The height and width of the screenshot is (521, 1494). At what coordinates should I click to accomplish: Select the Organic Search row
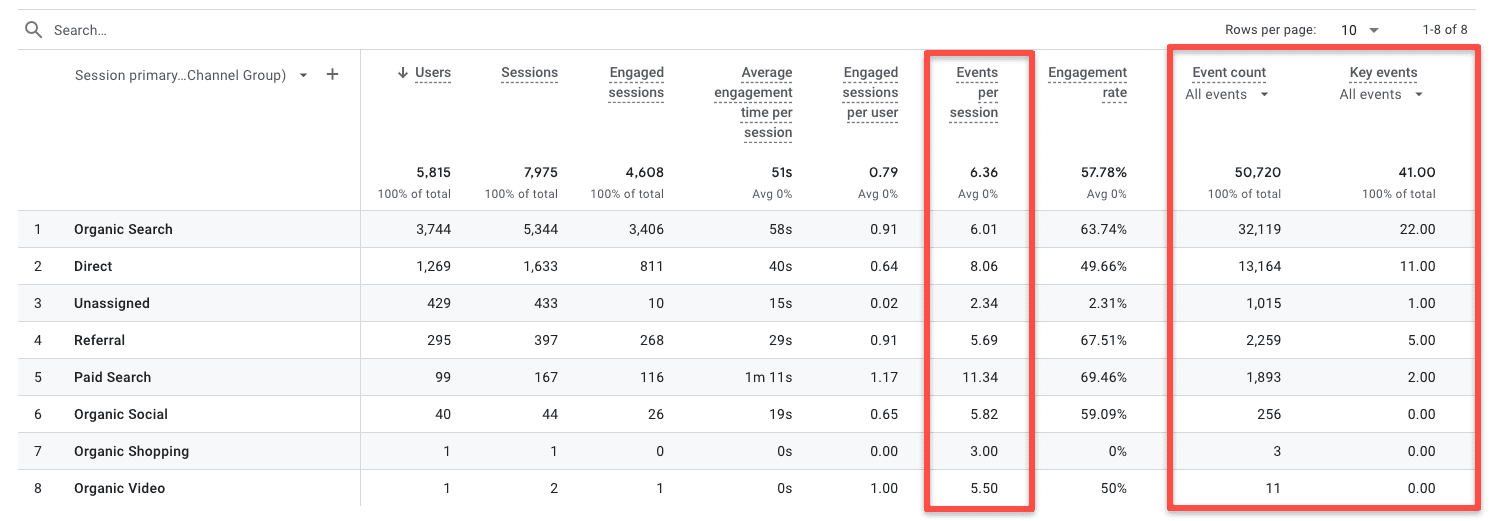coord(123,229)
